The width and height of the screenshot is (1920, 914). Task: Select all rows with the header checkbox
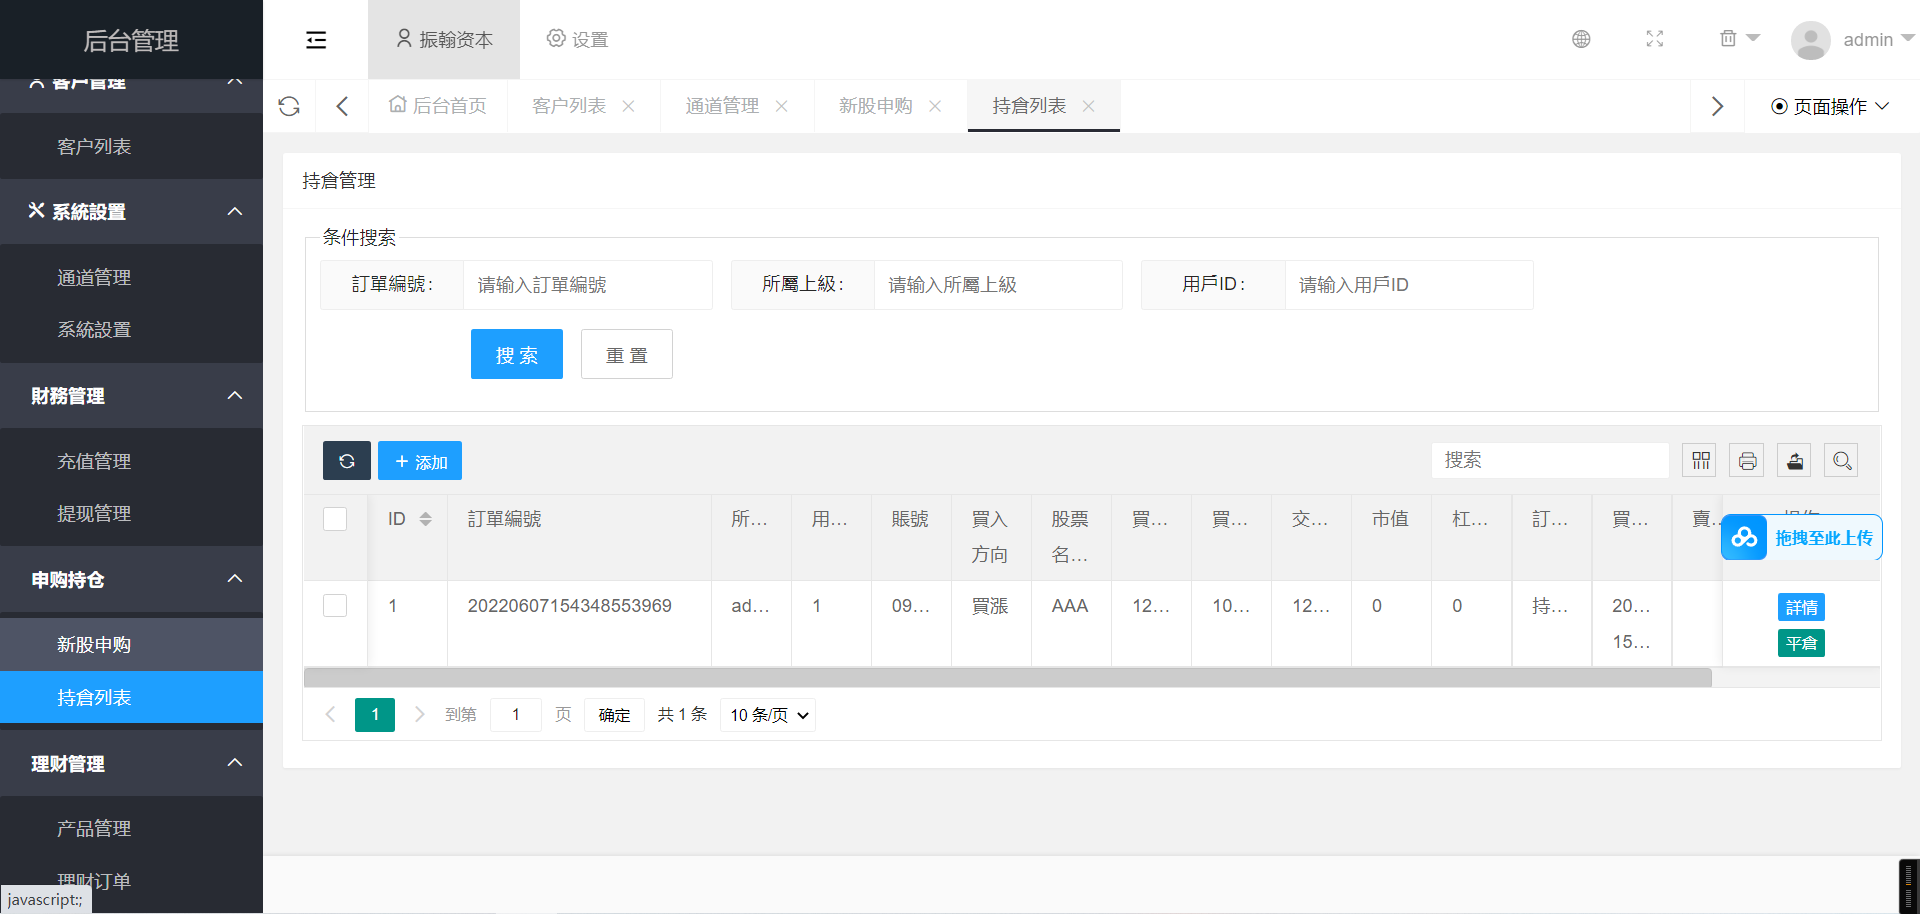pos(335,519)
